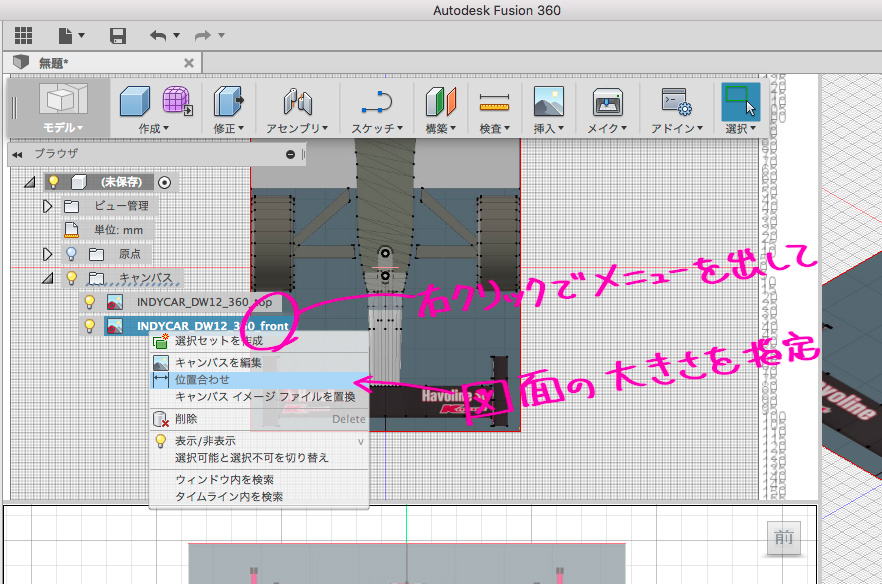The image size is (882, 584).
Task: Click the assembly joint icon
Action: [298, 102]
